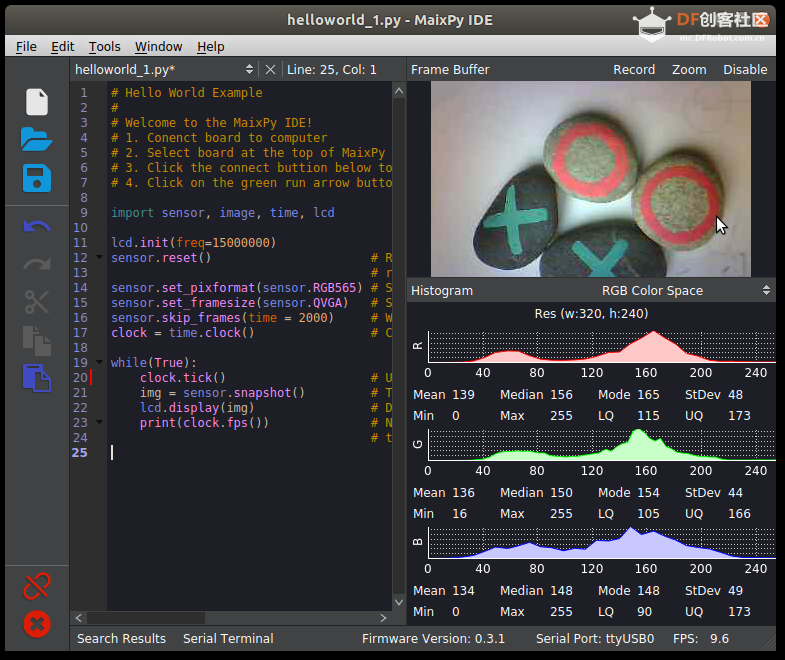Click the frame buffer camera image
The height and width of the screenshot is (660, 785).
[x=591, y=179]
